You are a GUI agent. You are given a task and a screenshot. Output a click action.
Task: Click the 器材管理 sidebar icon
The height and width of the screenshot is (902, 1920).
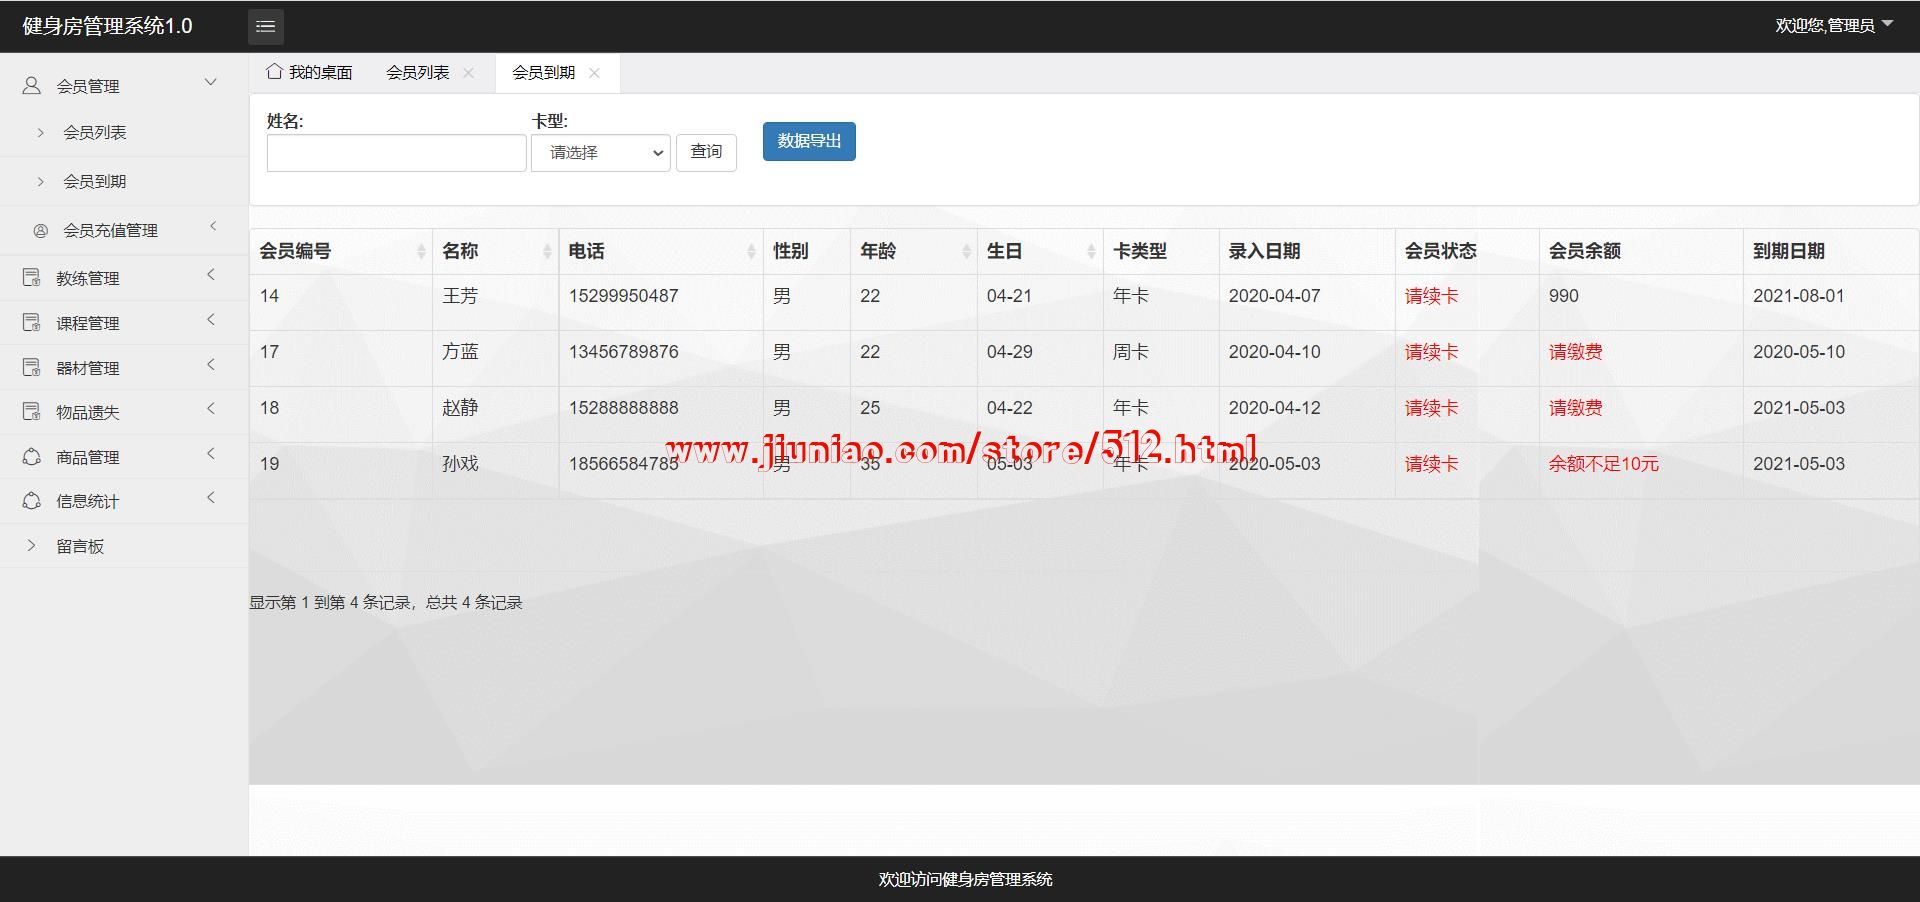click(x=32, y=368)
